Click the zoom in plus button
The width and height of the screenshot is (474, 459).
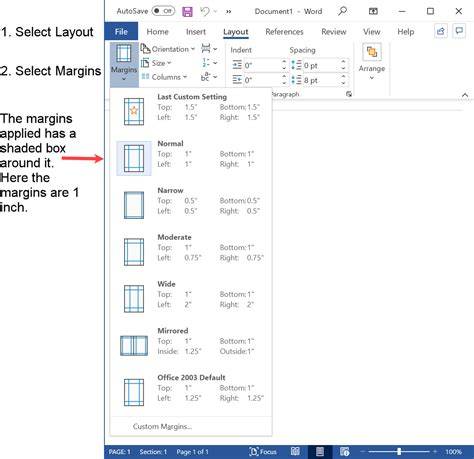(x=435, y=452)
